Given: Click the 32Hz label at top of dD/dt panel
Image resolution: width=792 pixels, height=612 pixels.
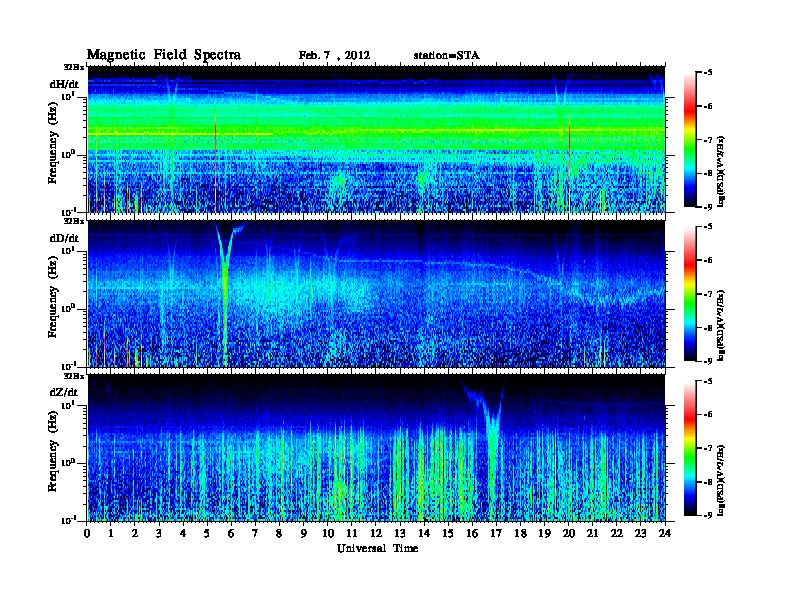Looking at the screenshot, I should click(74, 221).
